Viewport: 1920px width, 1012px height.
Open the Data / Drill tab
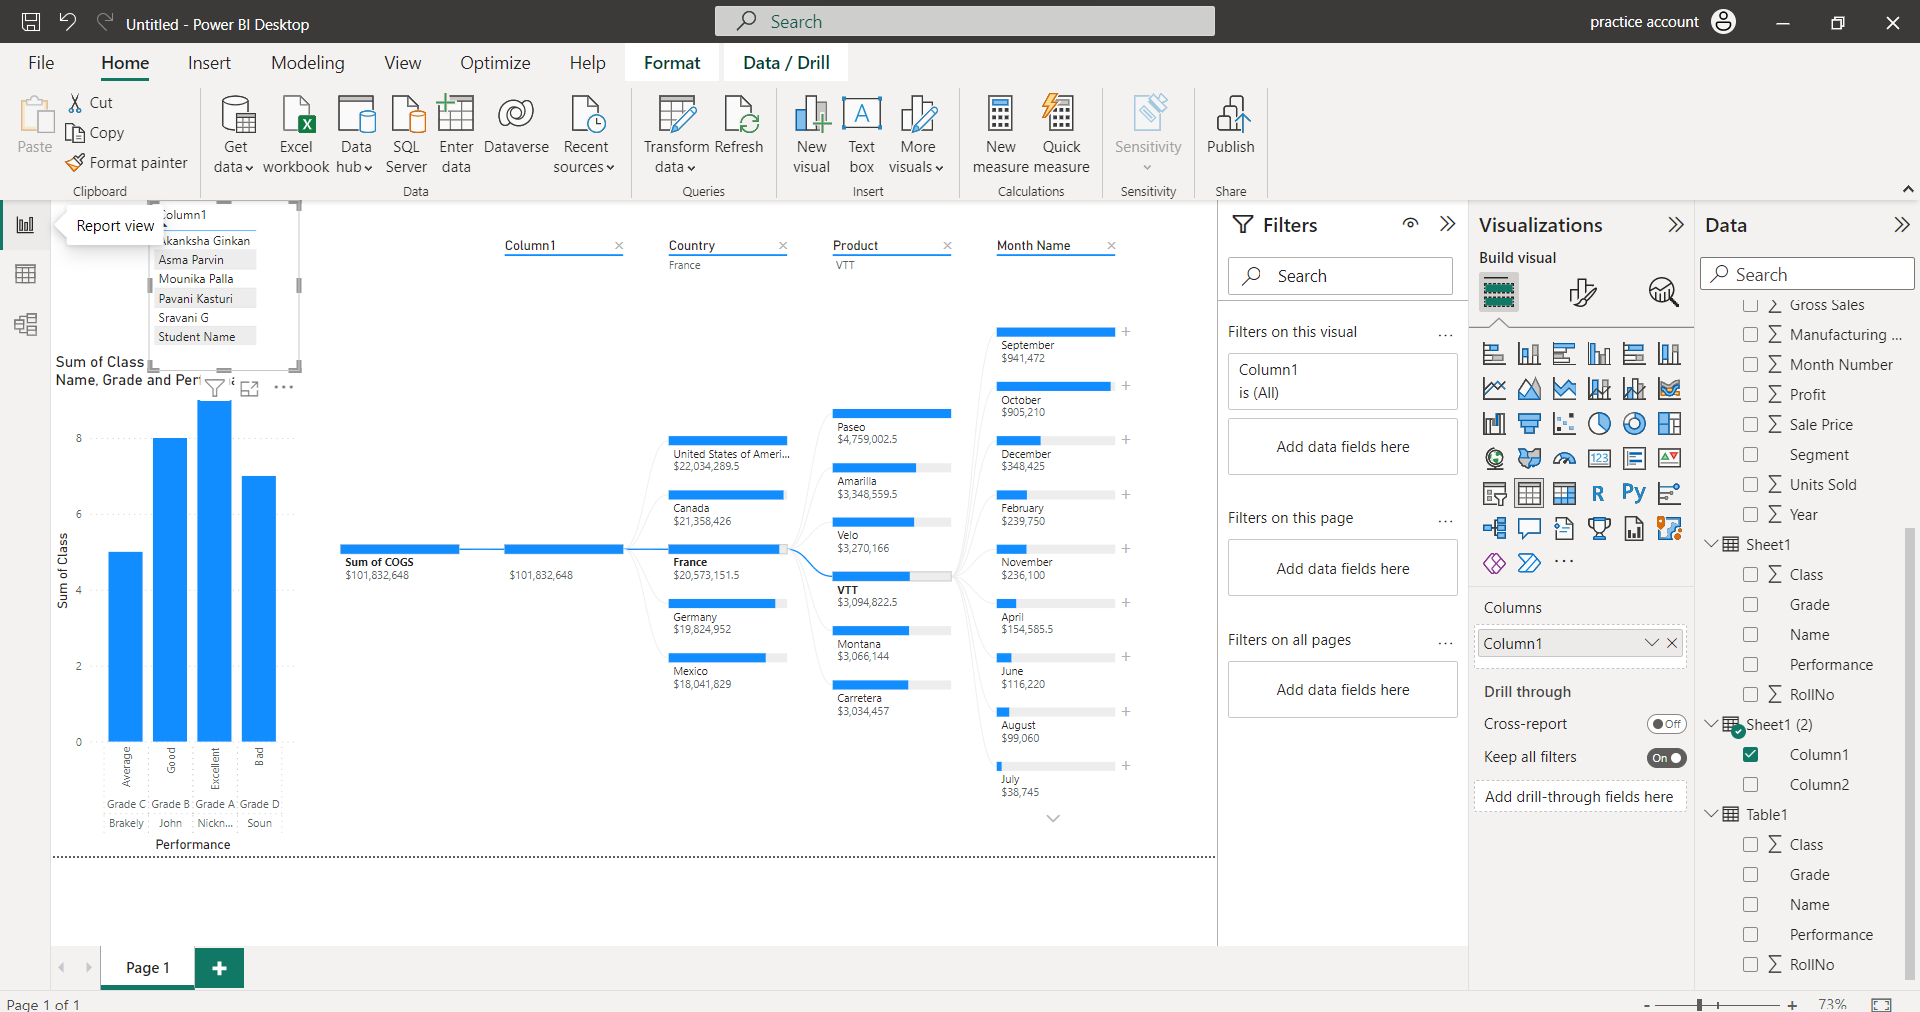pos(785,62)
